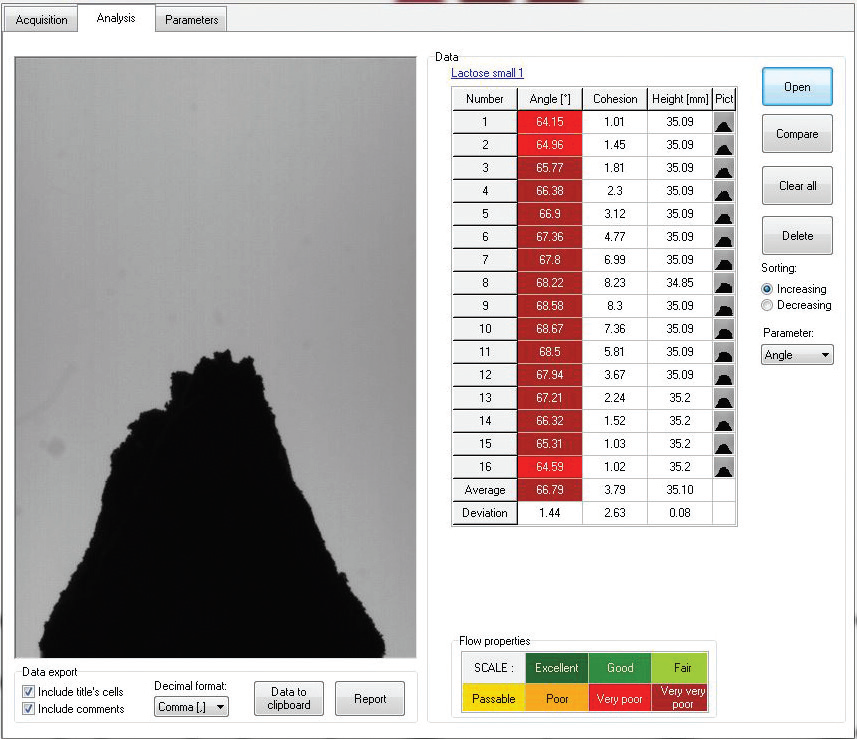This screenshot has width=857, height=739.
Task: Click the Fair light green scale swatch
Action: click(680, 668)
